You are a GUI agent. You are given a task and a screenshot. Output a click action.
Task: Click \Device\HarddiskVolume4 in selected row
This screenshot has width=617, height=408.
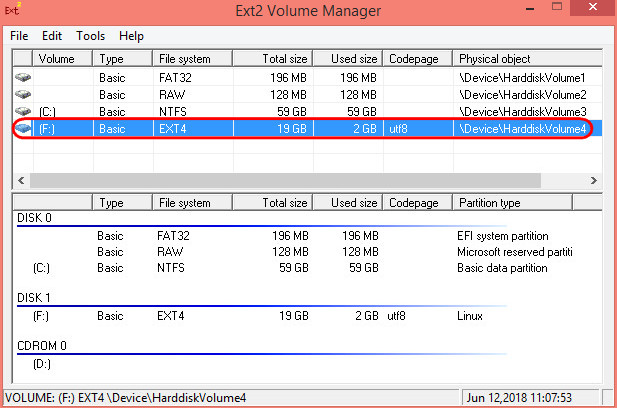click(x=523, y=129)
